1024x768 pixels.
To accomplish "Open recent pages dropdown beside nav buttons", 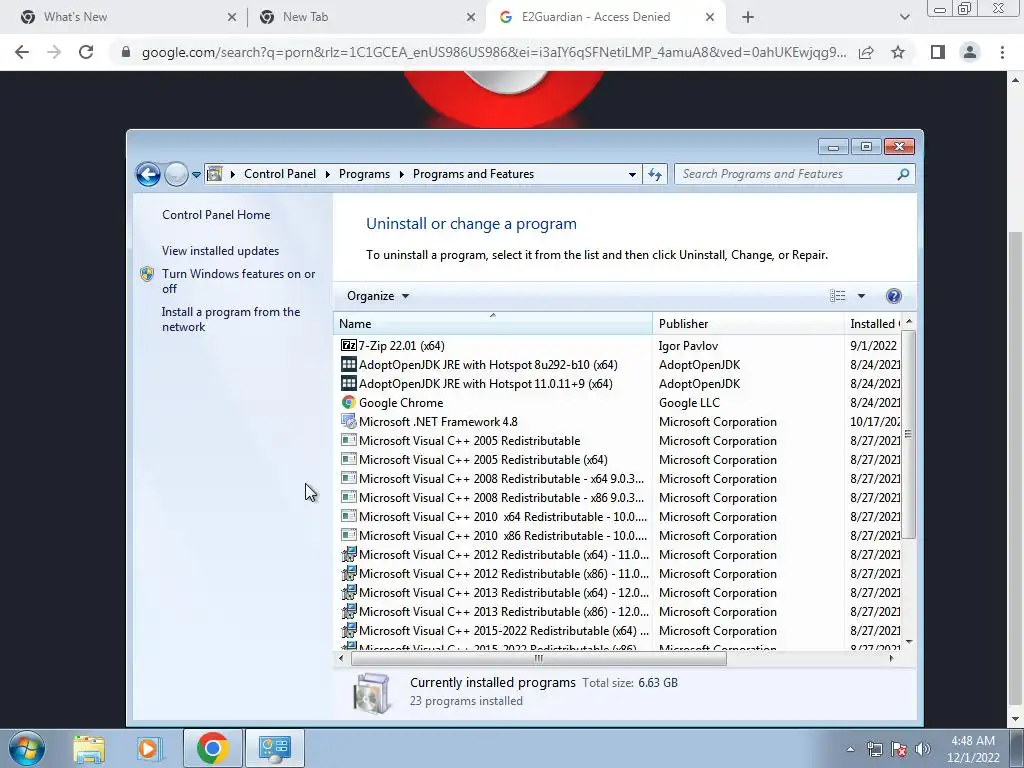I will tap(196, 174).
